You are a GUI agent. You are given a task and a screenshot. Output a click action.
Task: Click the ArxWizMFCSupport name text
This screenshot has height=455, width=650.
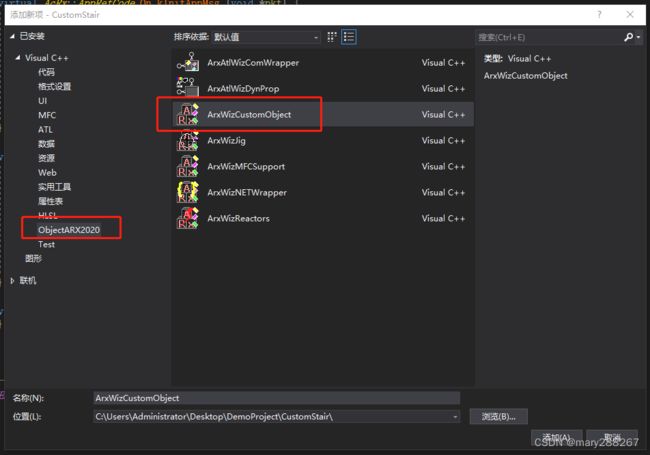[246, 166]
